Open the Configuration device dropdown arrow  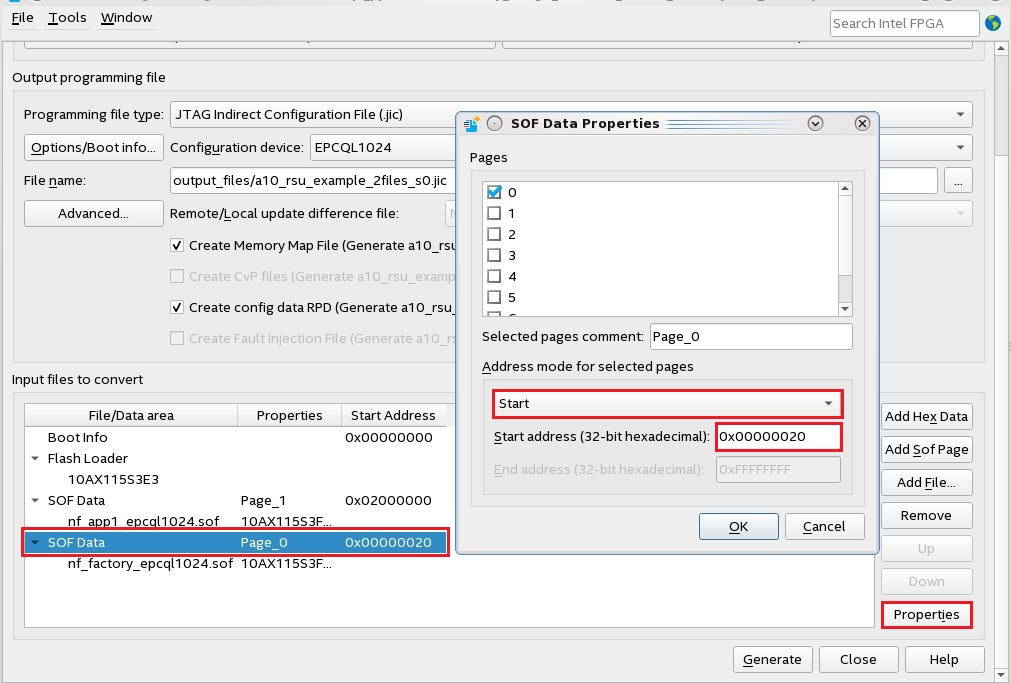coord(960,147)
